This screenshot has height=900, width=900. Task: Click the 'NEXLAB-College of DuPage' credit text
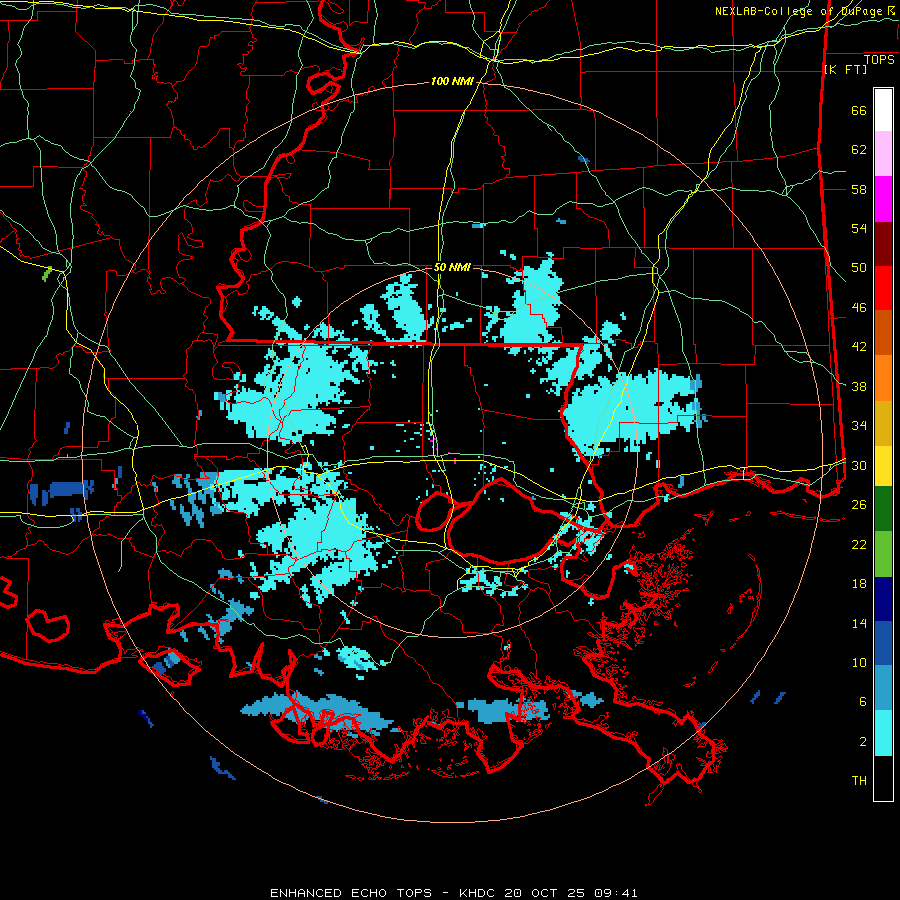tap(800, 11)
